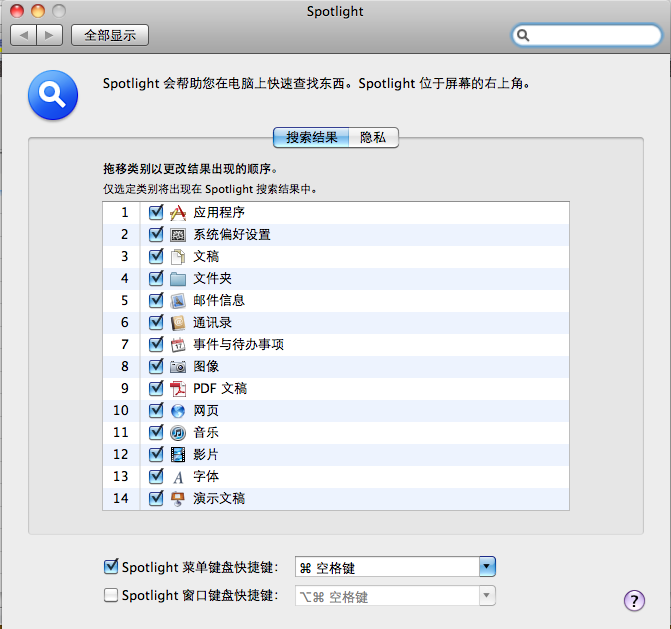Click the magnifier icon in search field

pos(523,35)
